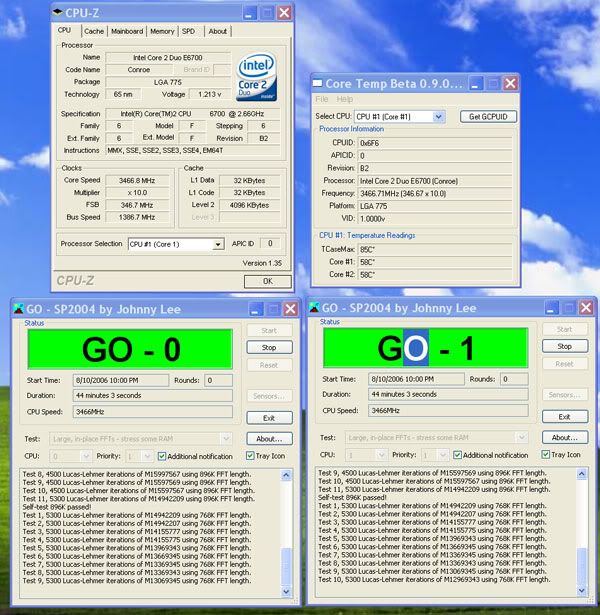Screen dimensions: 600x615
Task: Stop the stress test in GO - 0 window
Action: click(269, 348)
